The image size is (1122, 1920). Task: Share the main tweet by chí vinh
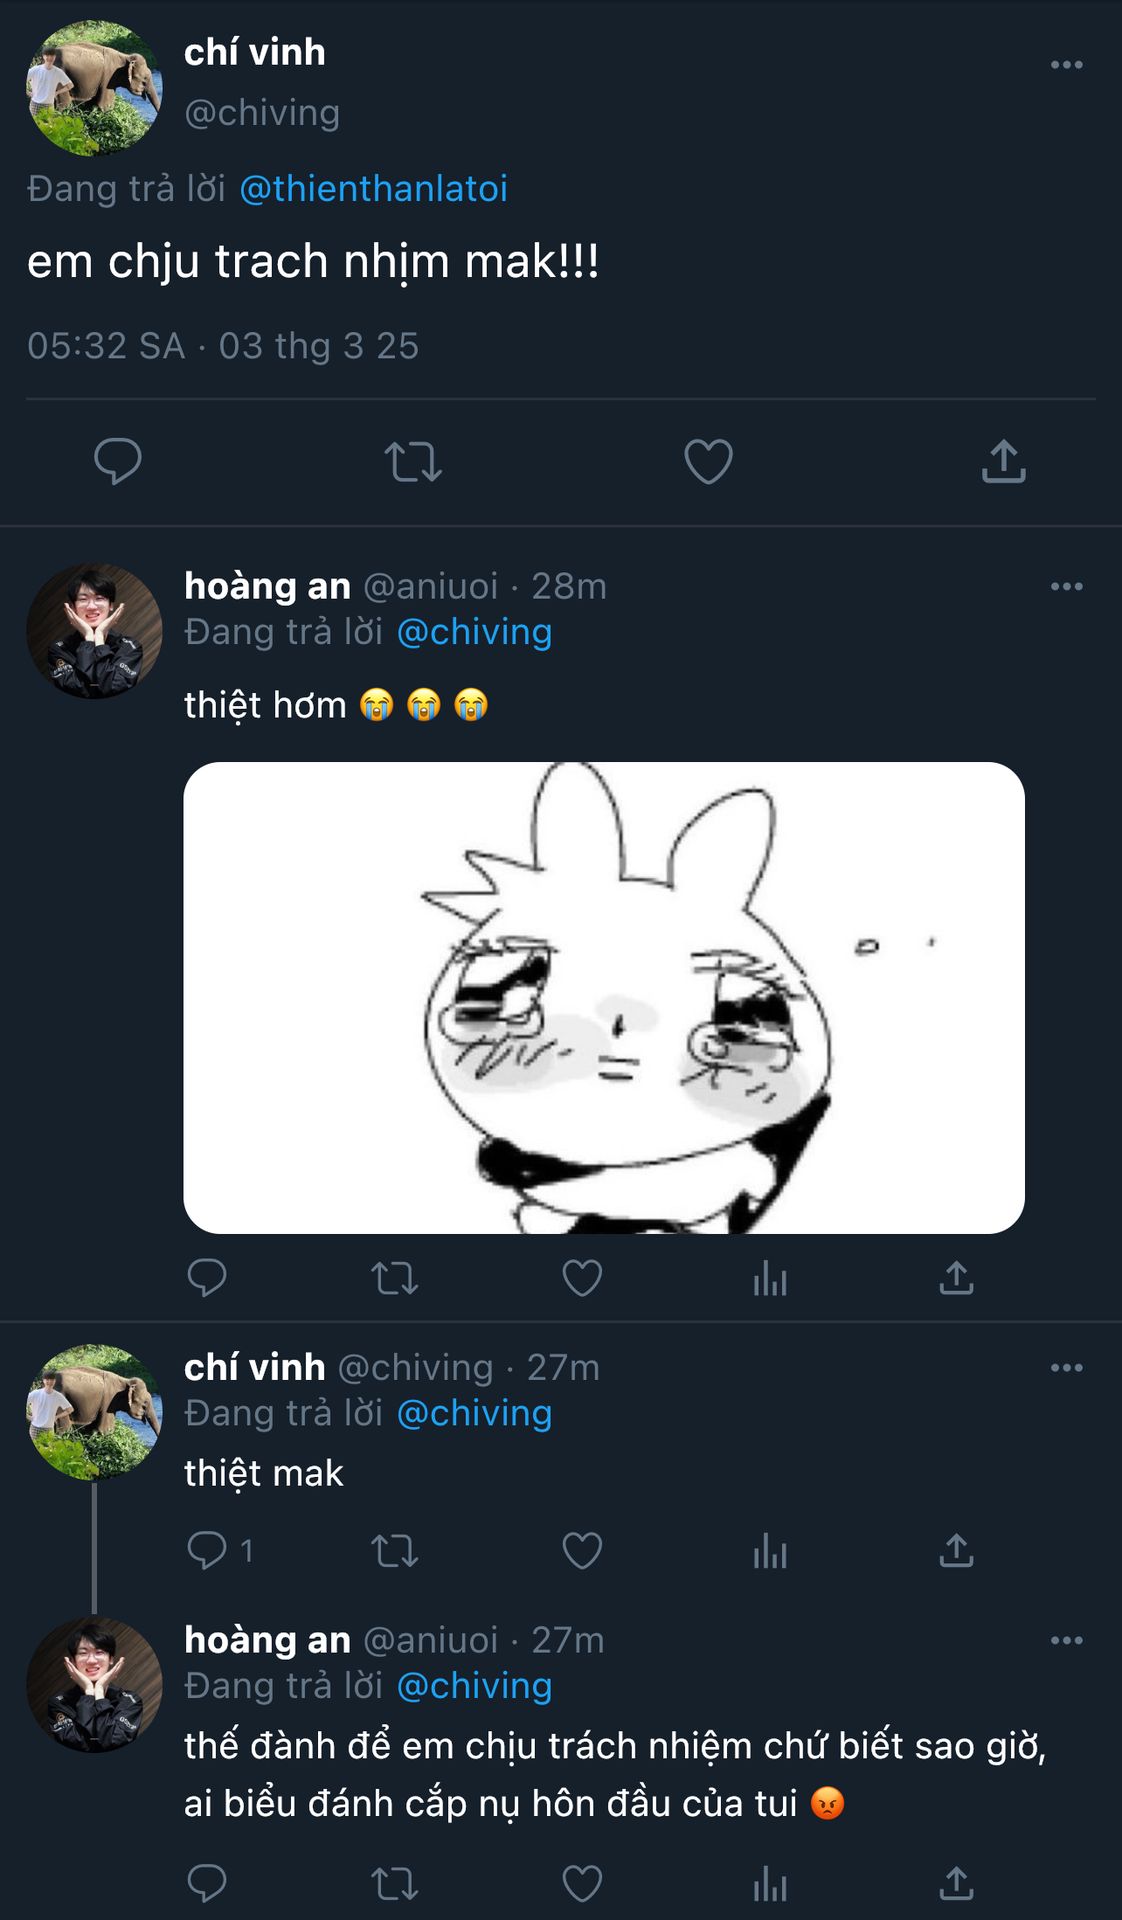coord(1003,461)
